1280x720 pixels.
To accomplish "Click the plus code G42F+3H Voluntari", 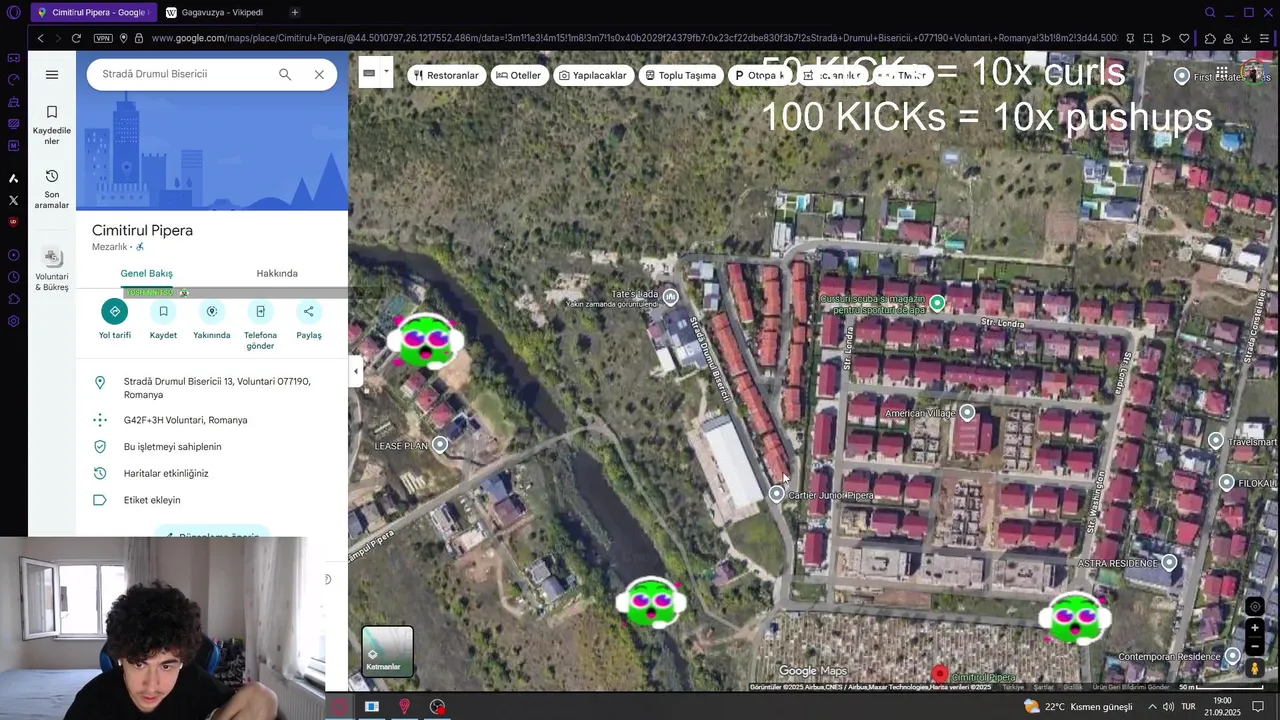I will point(212,420).
